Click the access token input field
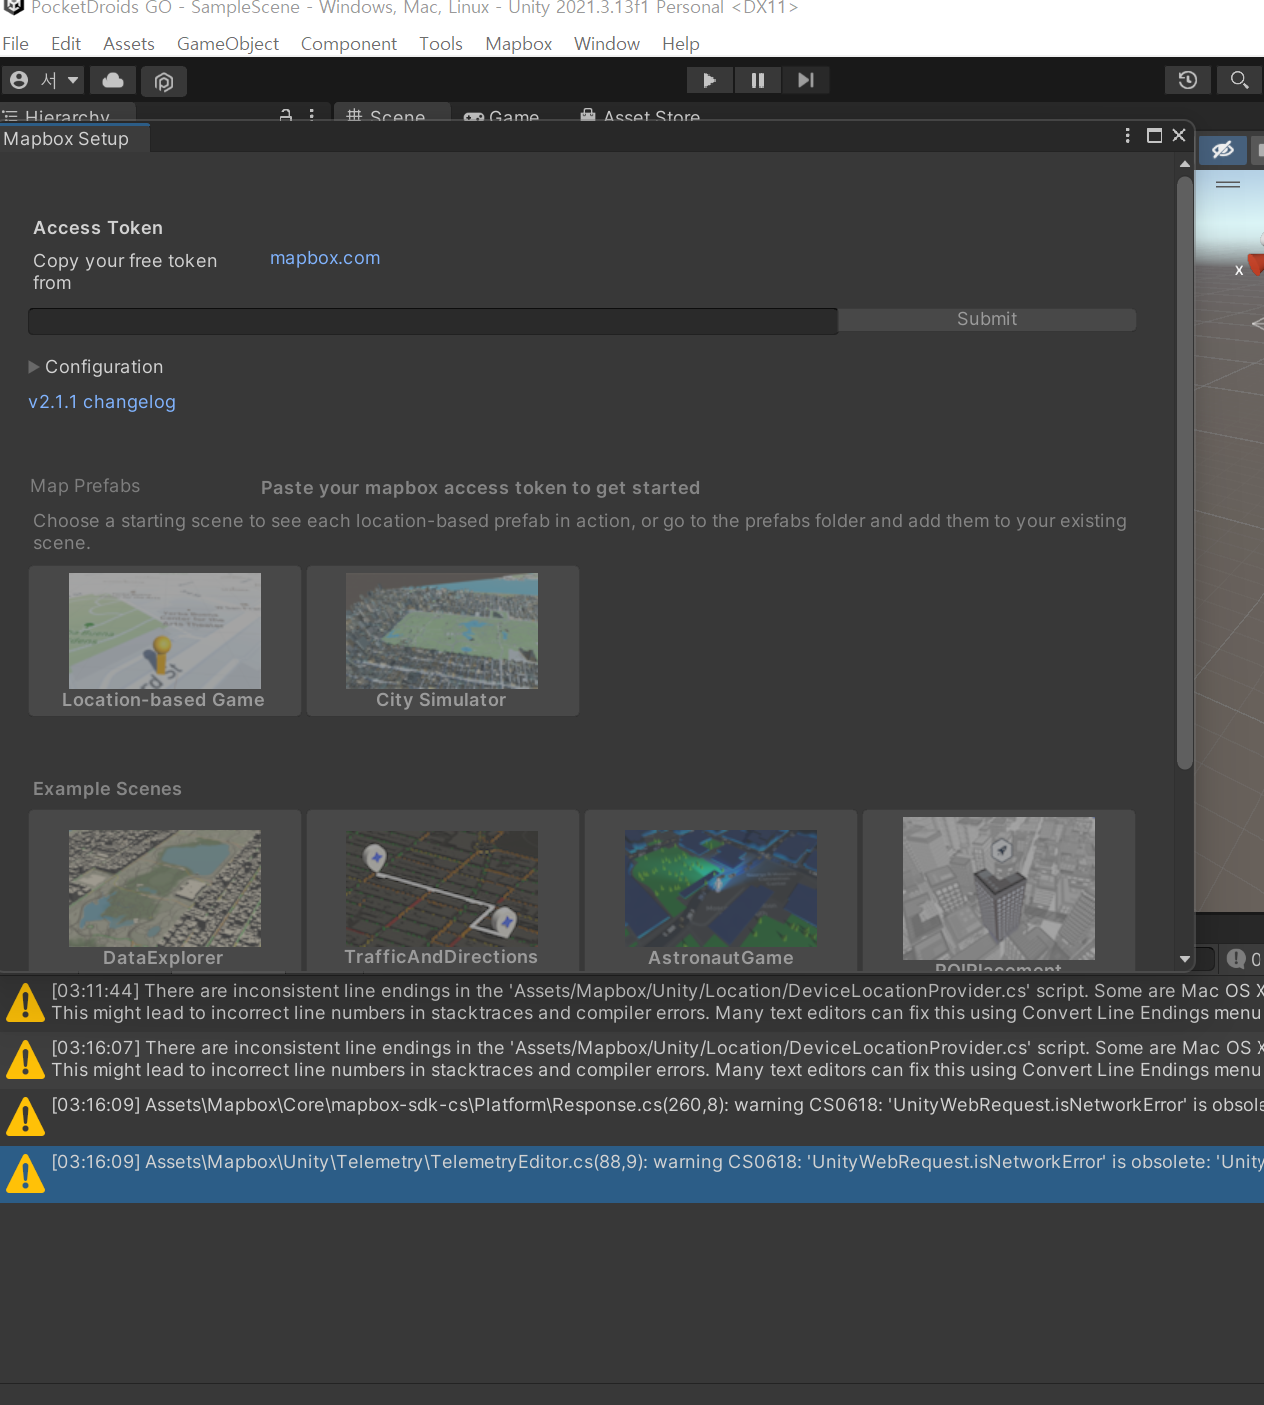The height and width of the screenshot is (1405, 1264). [433, 321]
